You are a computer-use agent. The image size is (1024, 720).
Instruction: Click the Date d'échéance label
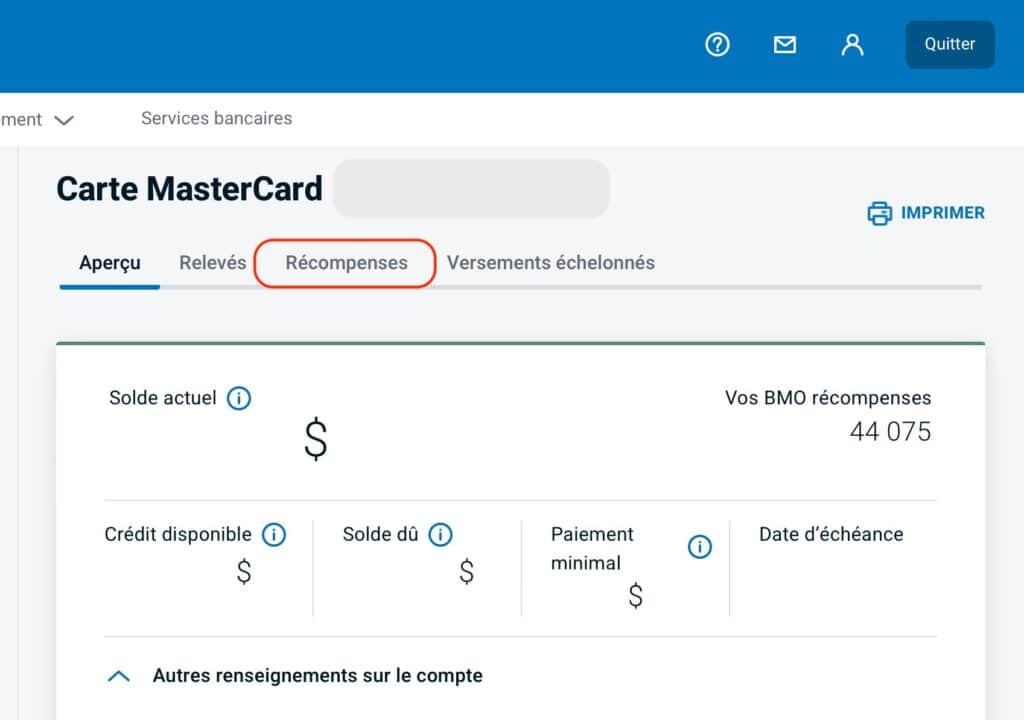(831, 534)
